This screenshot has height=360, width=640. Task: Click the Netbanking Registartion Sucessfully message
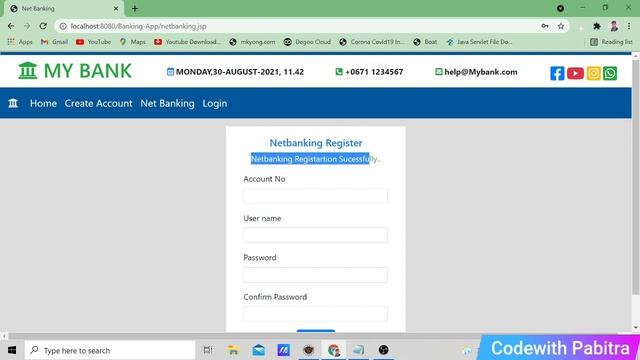pyautogui.click(x=316, y=159)
